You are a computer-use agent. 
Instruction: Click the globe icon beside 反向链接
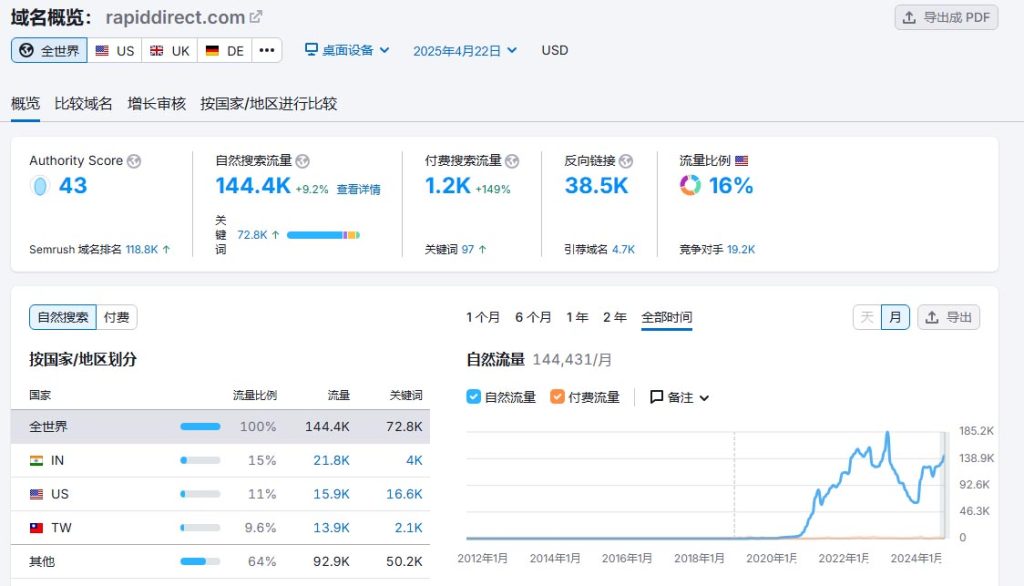[x=626, y=161]
